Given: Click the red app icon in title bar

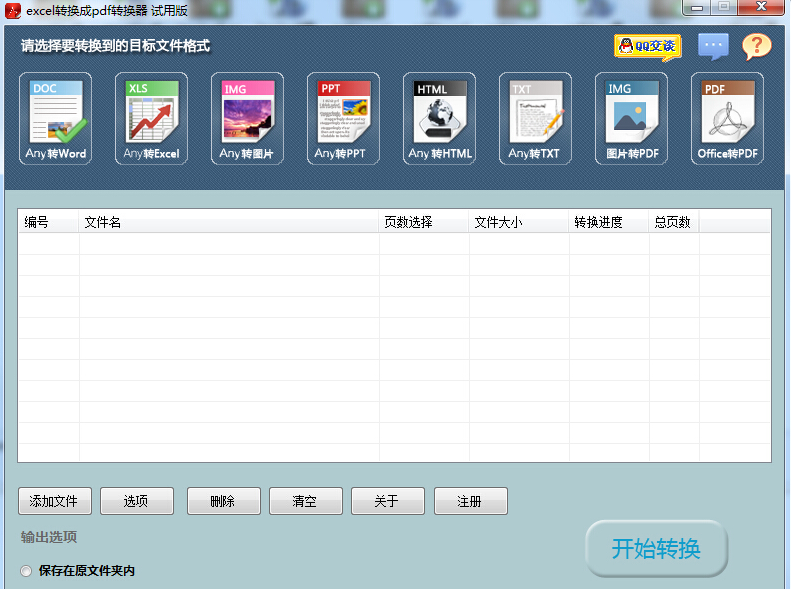Looking at the screenshot, I should [13, 11].
